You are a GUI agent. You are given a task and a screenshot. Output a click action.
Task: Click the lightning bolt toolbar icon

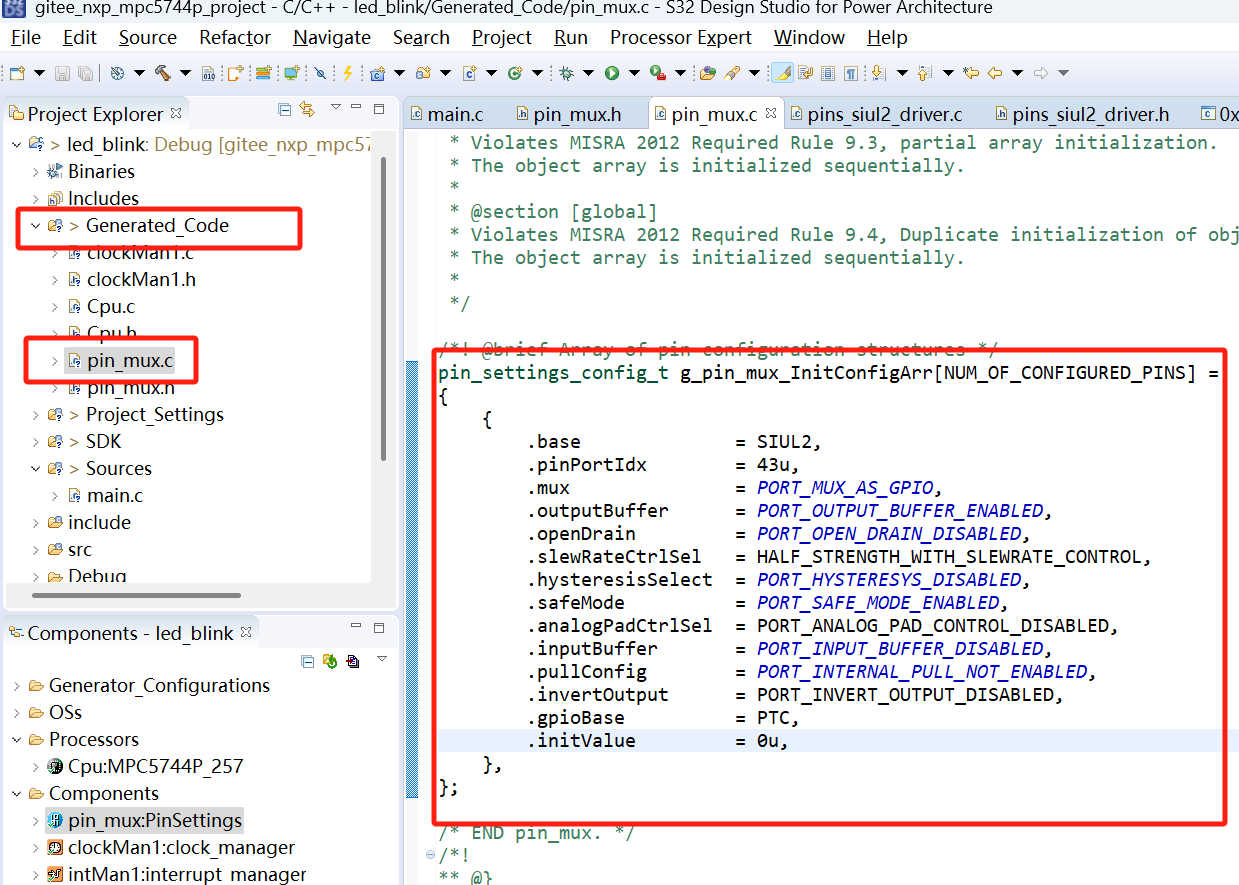tap(347, 73)
